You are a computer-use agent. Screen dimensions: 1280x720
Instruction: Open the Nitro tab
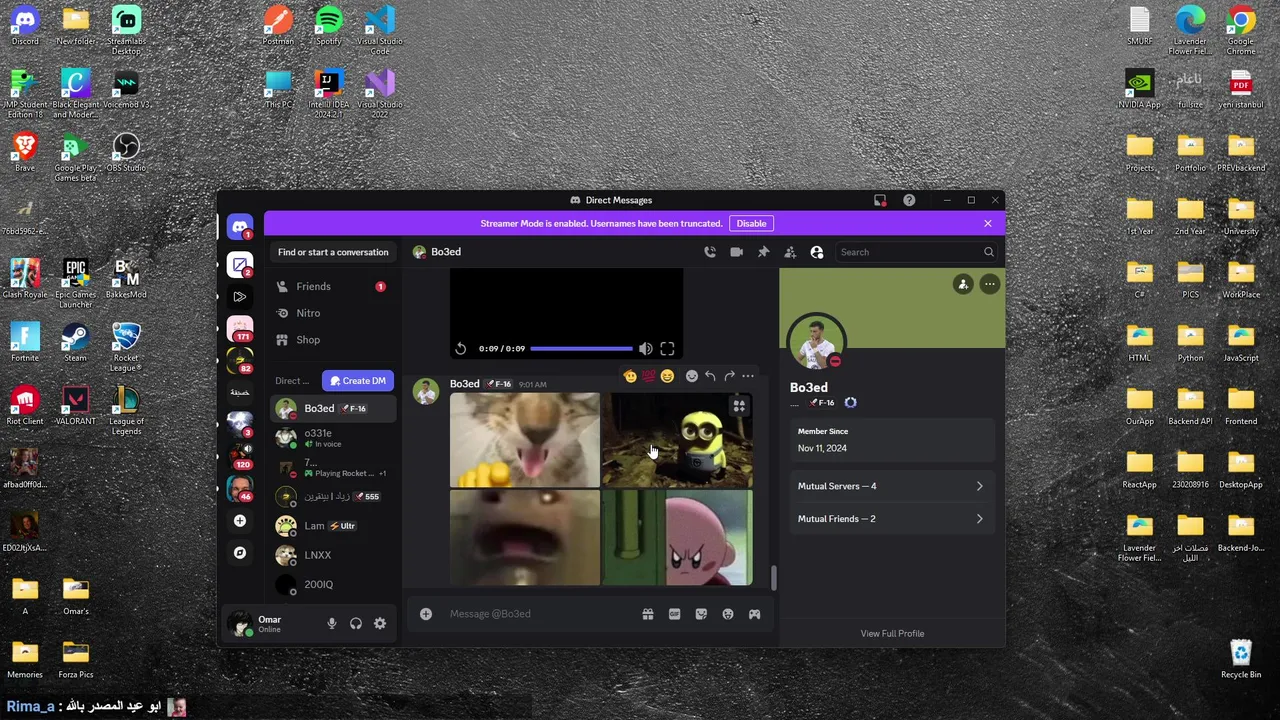coord(332,313)
